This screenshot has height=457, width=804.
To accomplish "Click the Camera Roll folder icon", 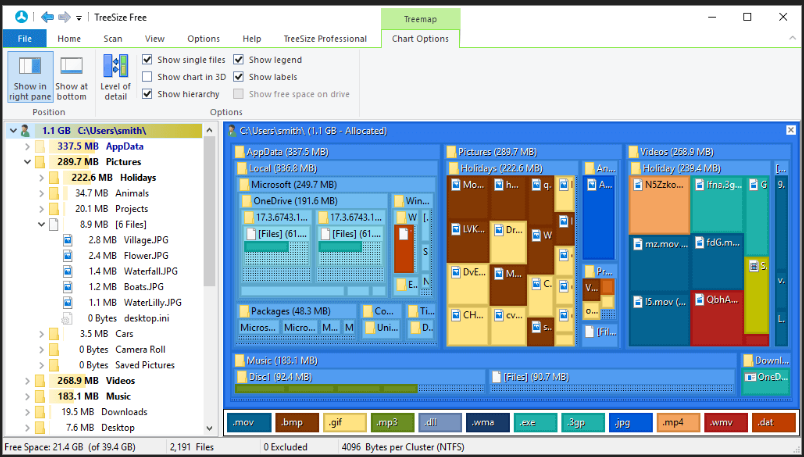I will coord(54,349).
